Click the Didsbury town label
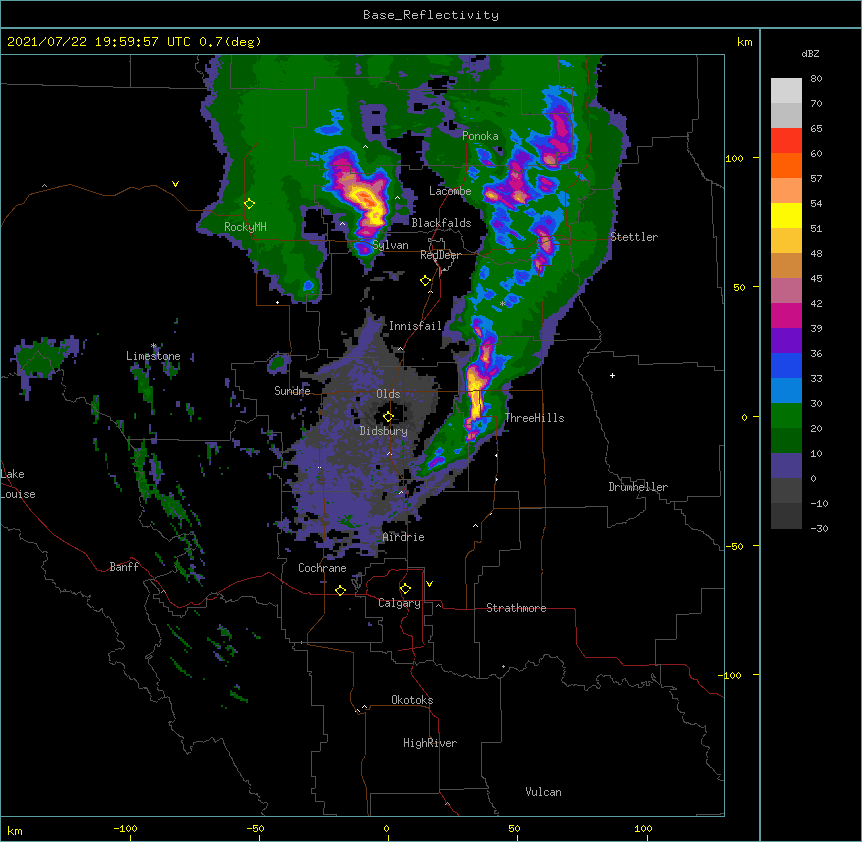This screenshot has width=862, height=842. click(384, 431)
